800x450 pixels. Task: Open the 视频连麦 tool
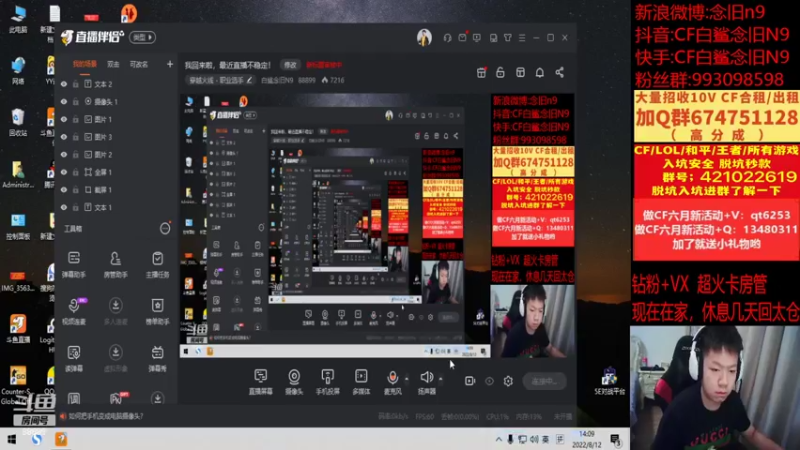(74, 311)
